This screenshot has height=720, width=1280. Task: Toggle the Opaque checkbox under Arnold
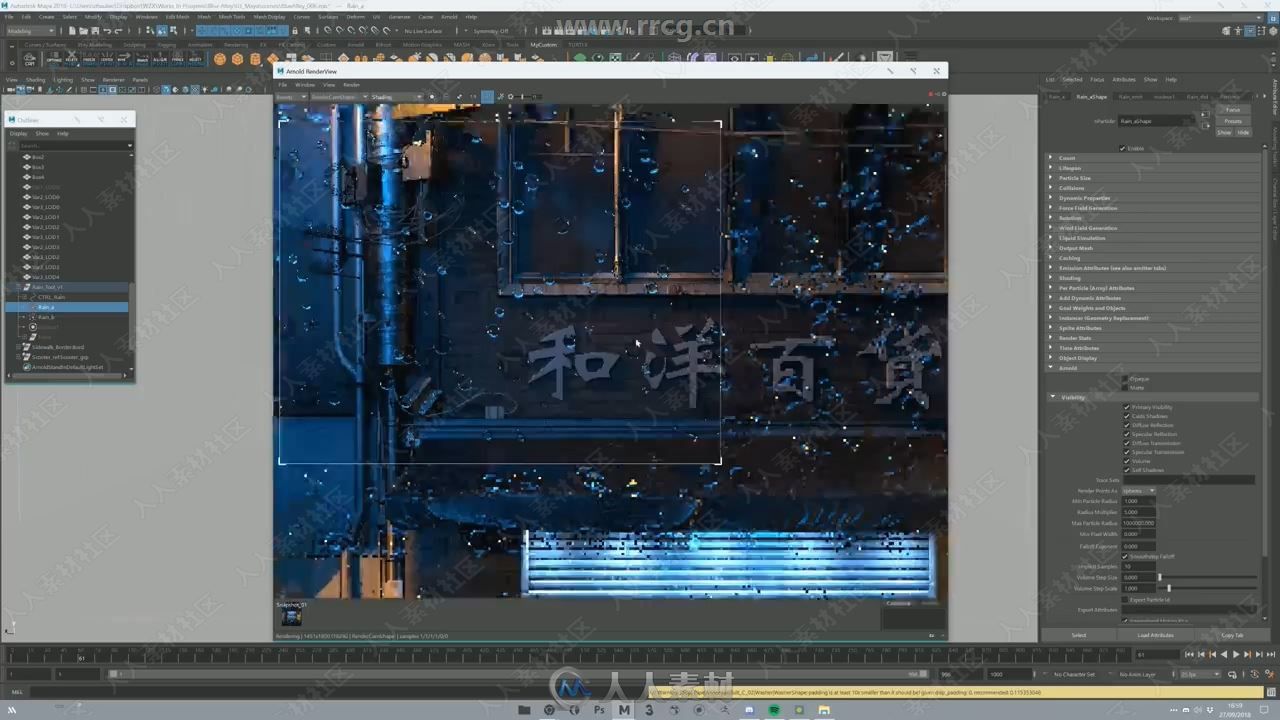click(x=1125, y=379)
